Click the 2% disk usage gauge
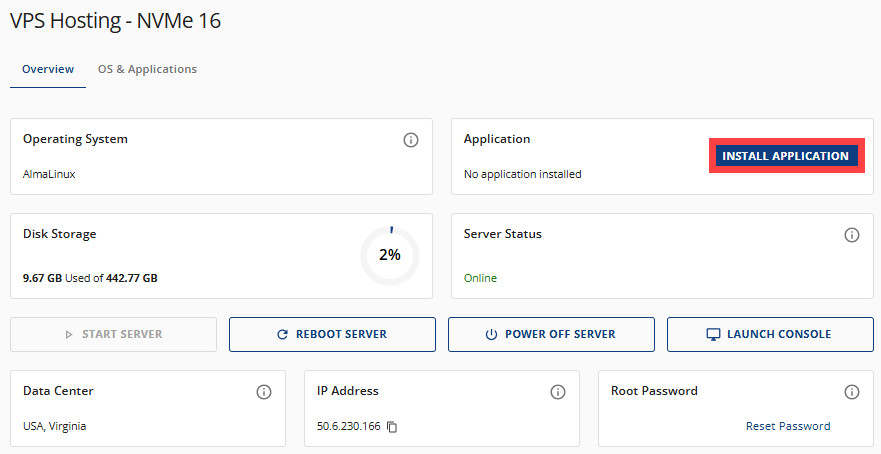The image size is (881, 454). (x=390, y=255)
